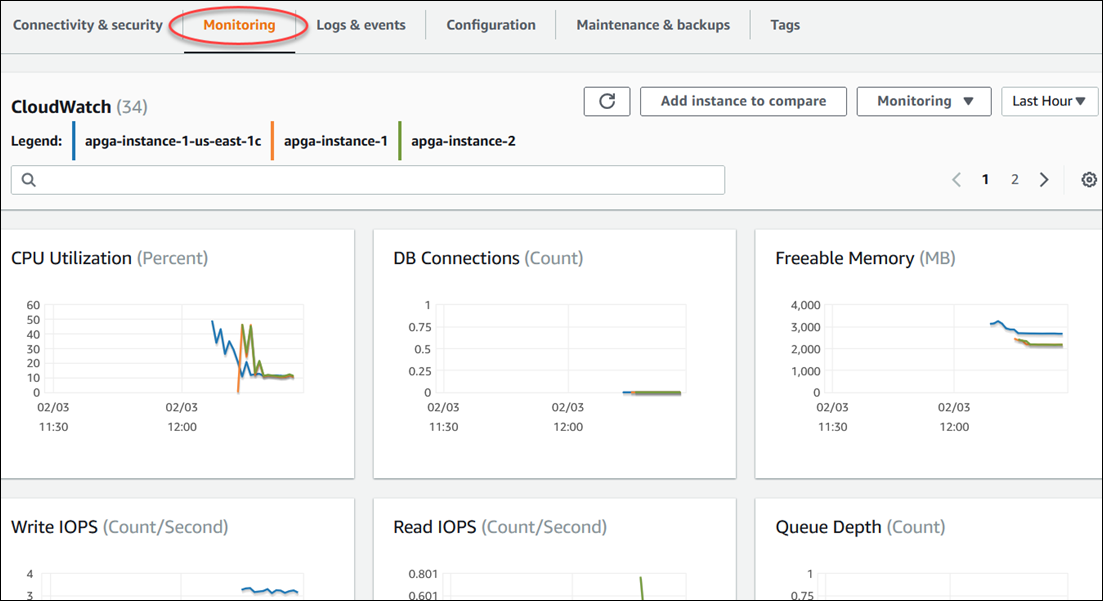Open the Logs & events tab

point(361,25)
